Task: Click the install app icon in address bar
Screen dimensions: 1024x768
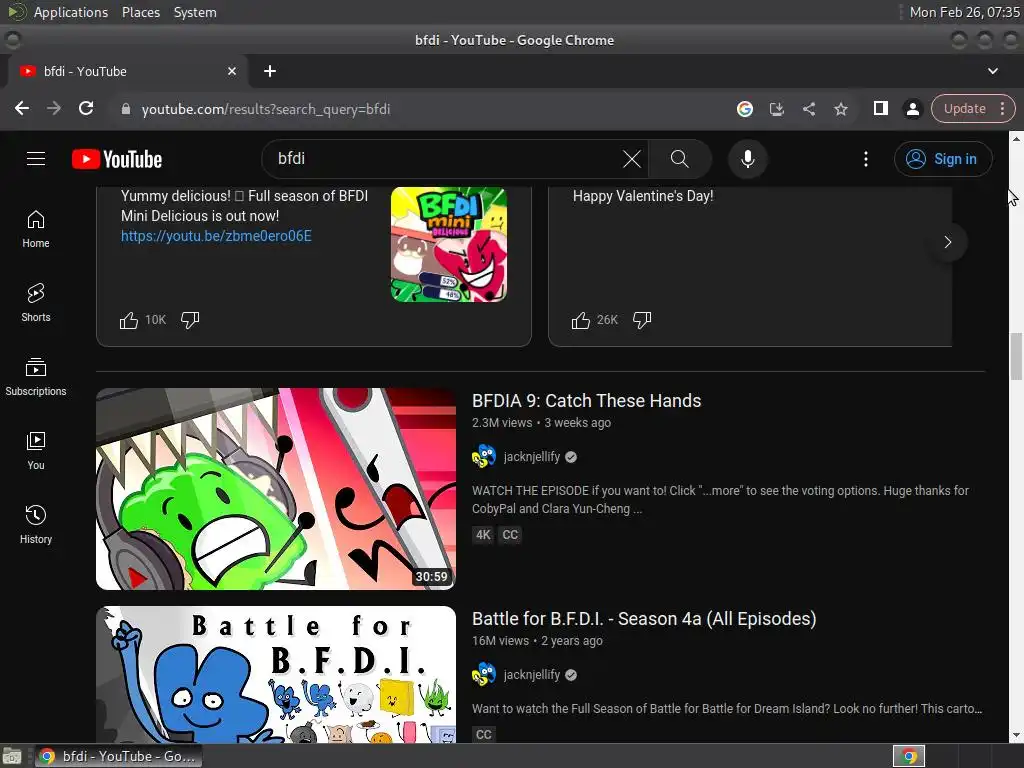Action: pyautogui.click(x=776, y=109)
